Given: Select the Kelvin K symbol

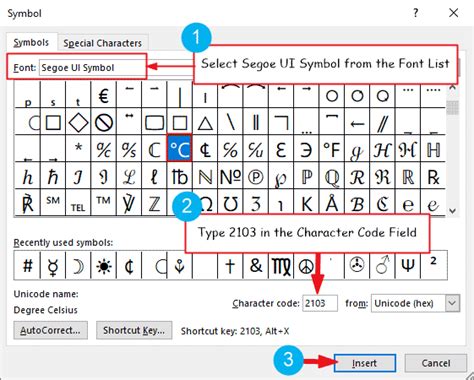Looking at the screenshot, I should [306, 202].
